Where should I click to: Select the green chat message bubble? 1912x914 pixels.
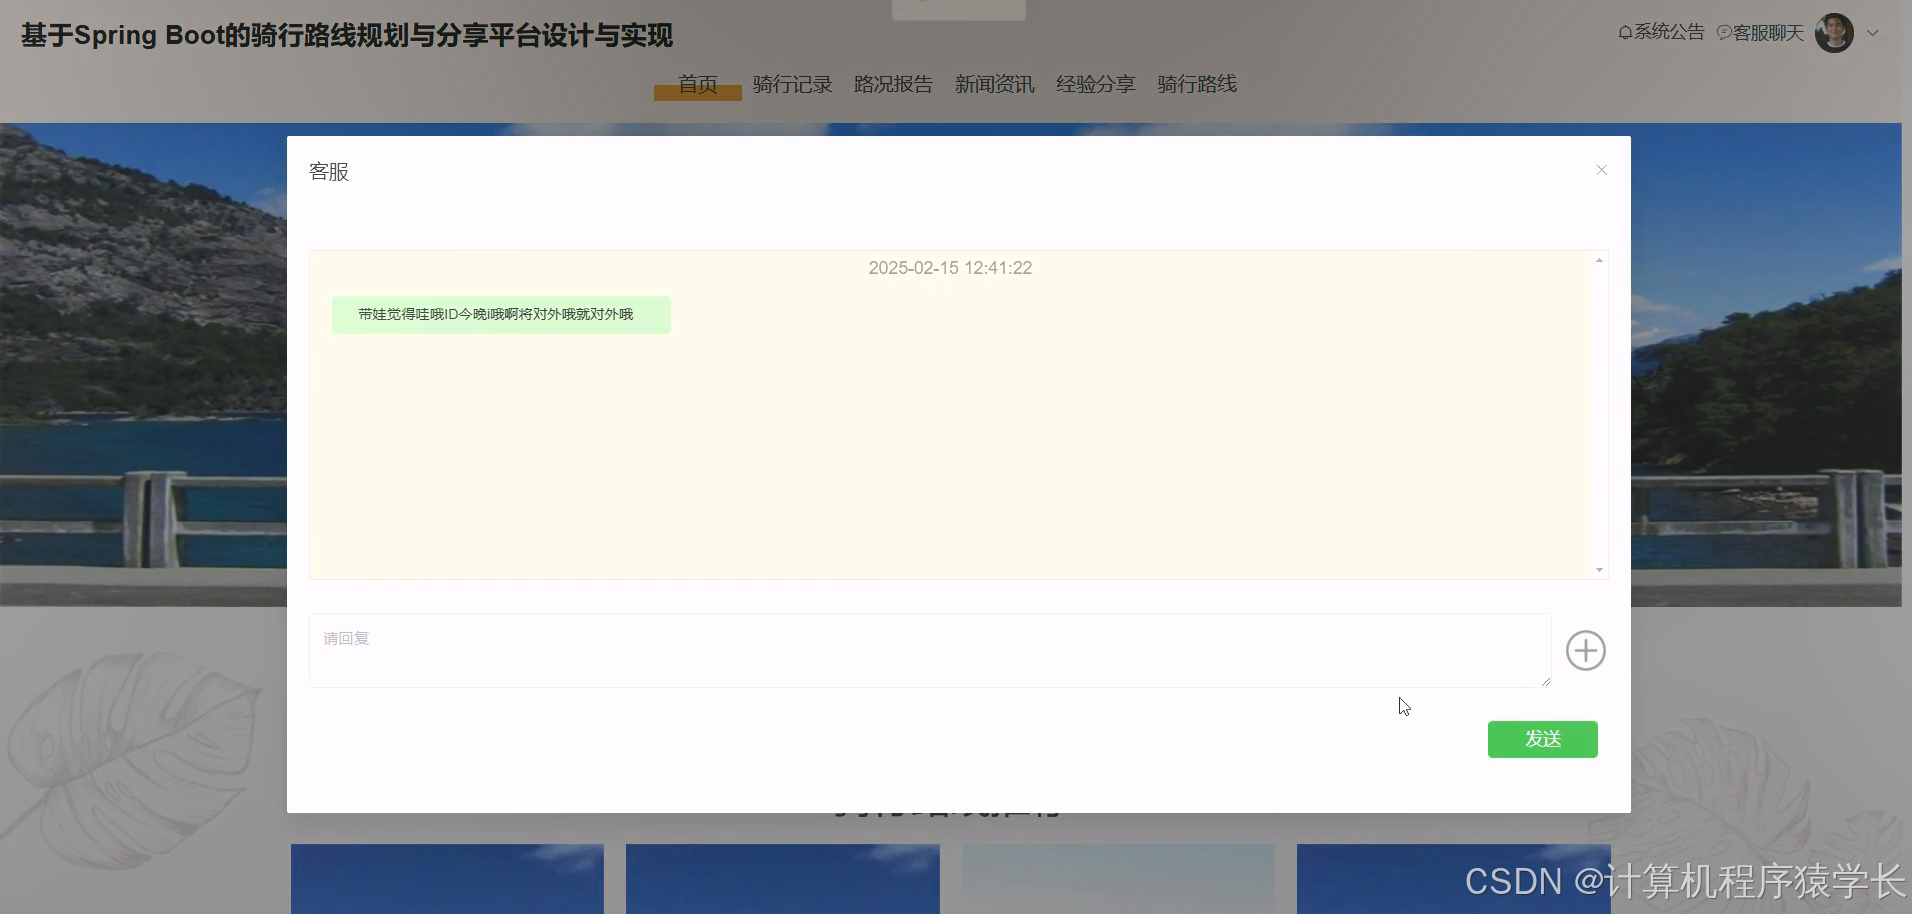(500, 314)
